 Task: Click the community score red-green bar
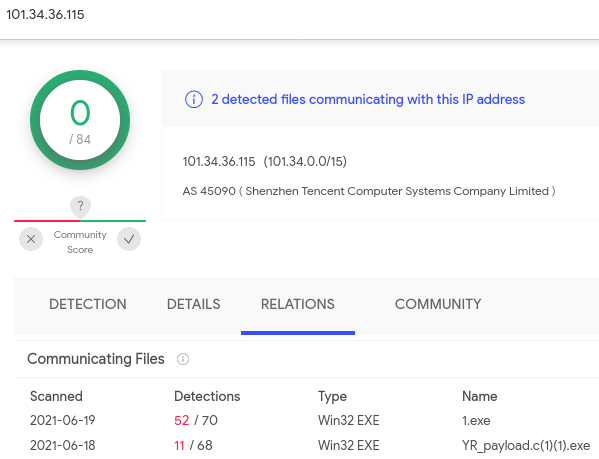click(x=80, y=221)
